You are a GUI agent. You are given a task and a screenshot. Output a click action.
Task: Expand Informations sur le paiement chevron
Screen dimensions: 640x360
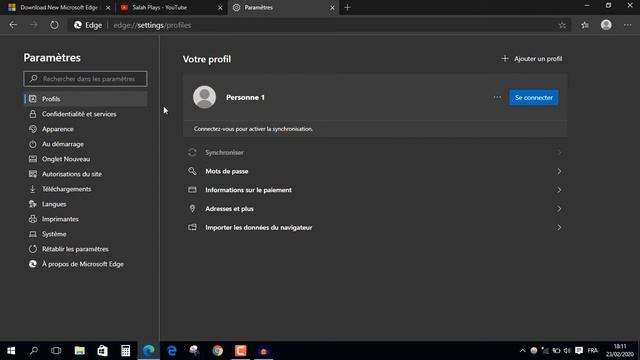click(559, 190)
